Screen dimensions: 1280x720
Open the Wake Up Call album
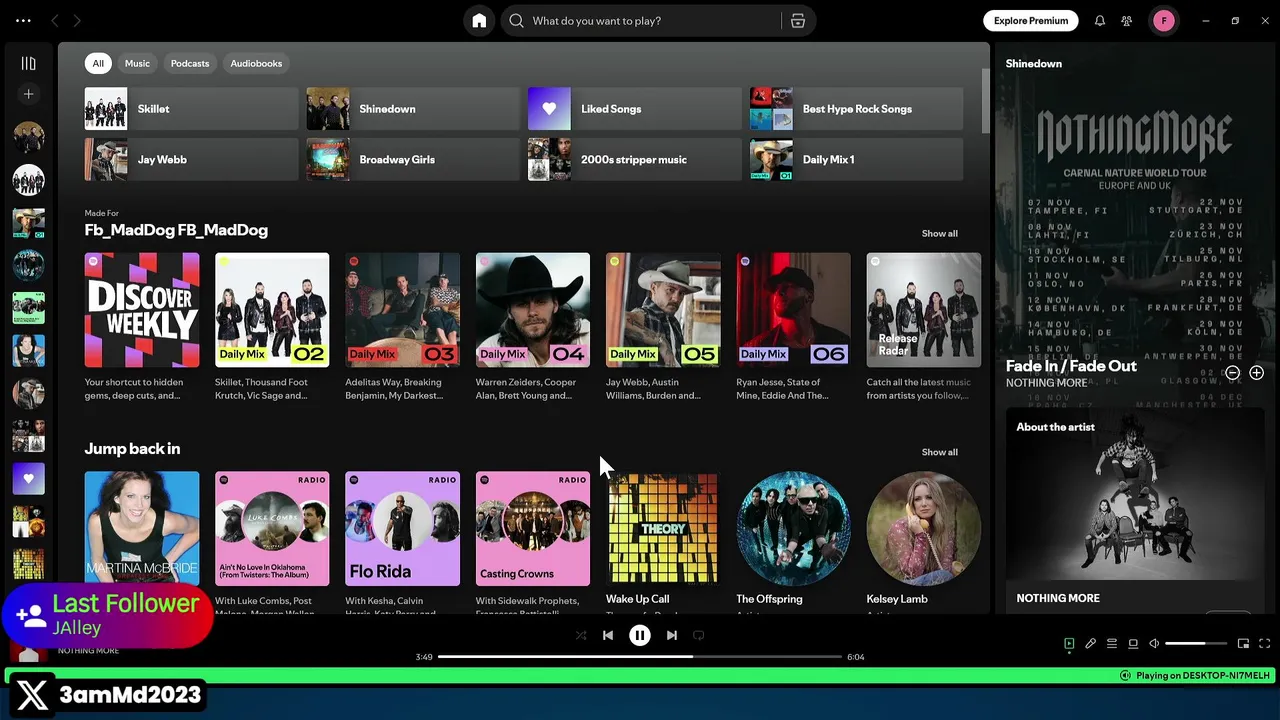click(x=663, y=528)
